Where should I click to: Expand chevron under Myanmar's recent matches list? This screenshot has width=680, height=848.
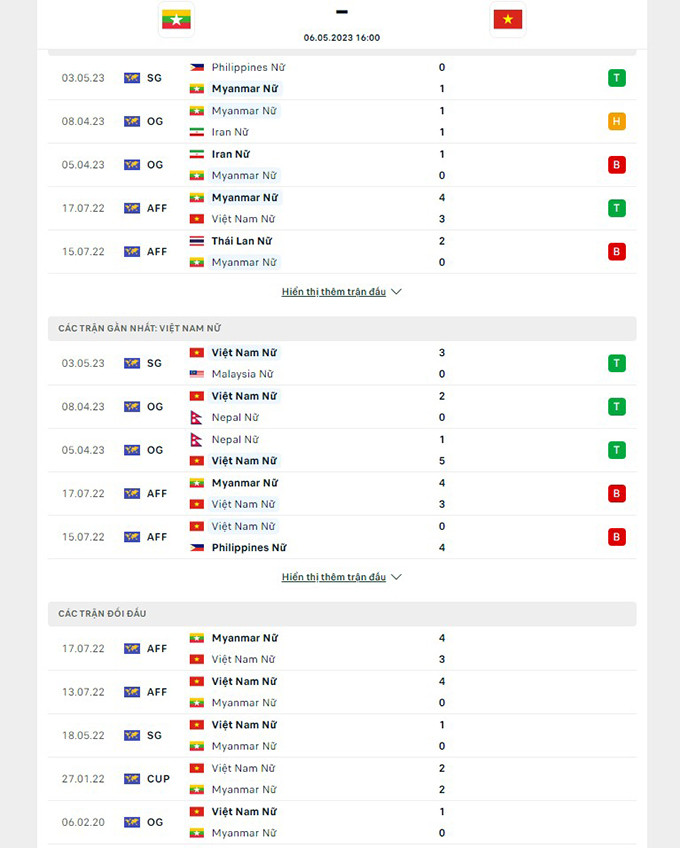(396, 292)
